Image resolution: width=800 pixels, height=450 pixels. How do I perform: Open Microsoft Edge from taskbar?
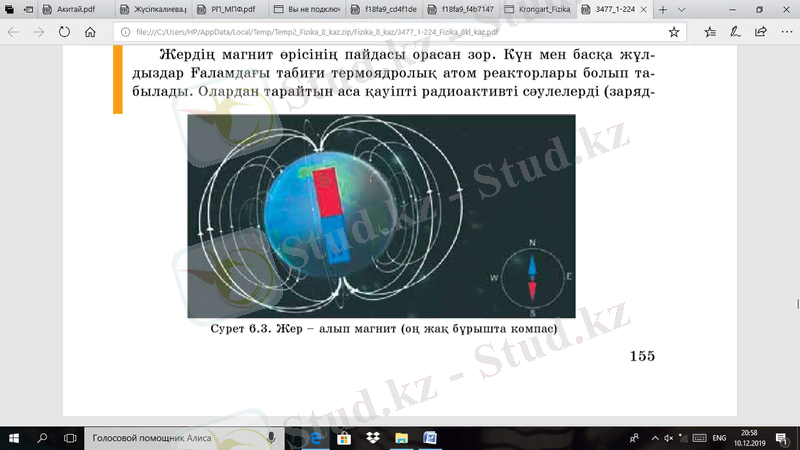pyautogui.click(x=316, y=438)
